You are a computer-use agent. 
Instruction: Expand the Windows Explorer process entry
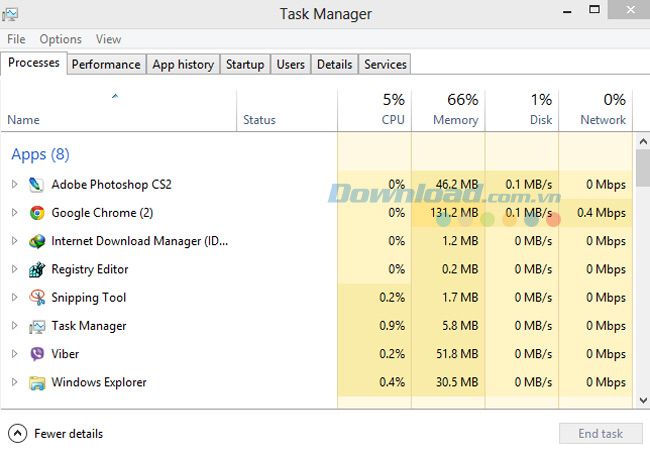pyautogui.click(x=15, y=382)
